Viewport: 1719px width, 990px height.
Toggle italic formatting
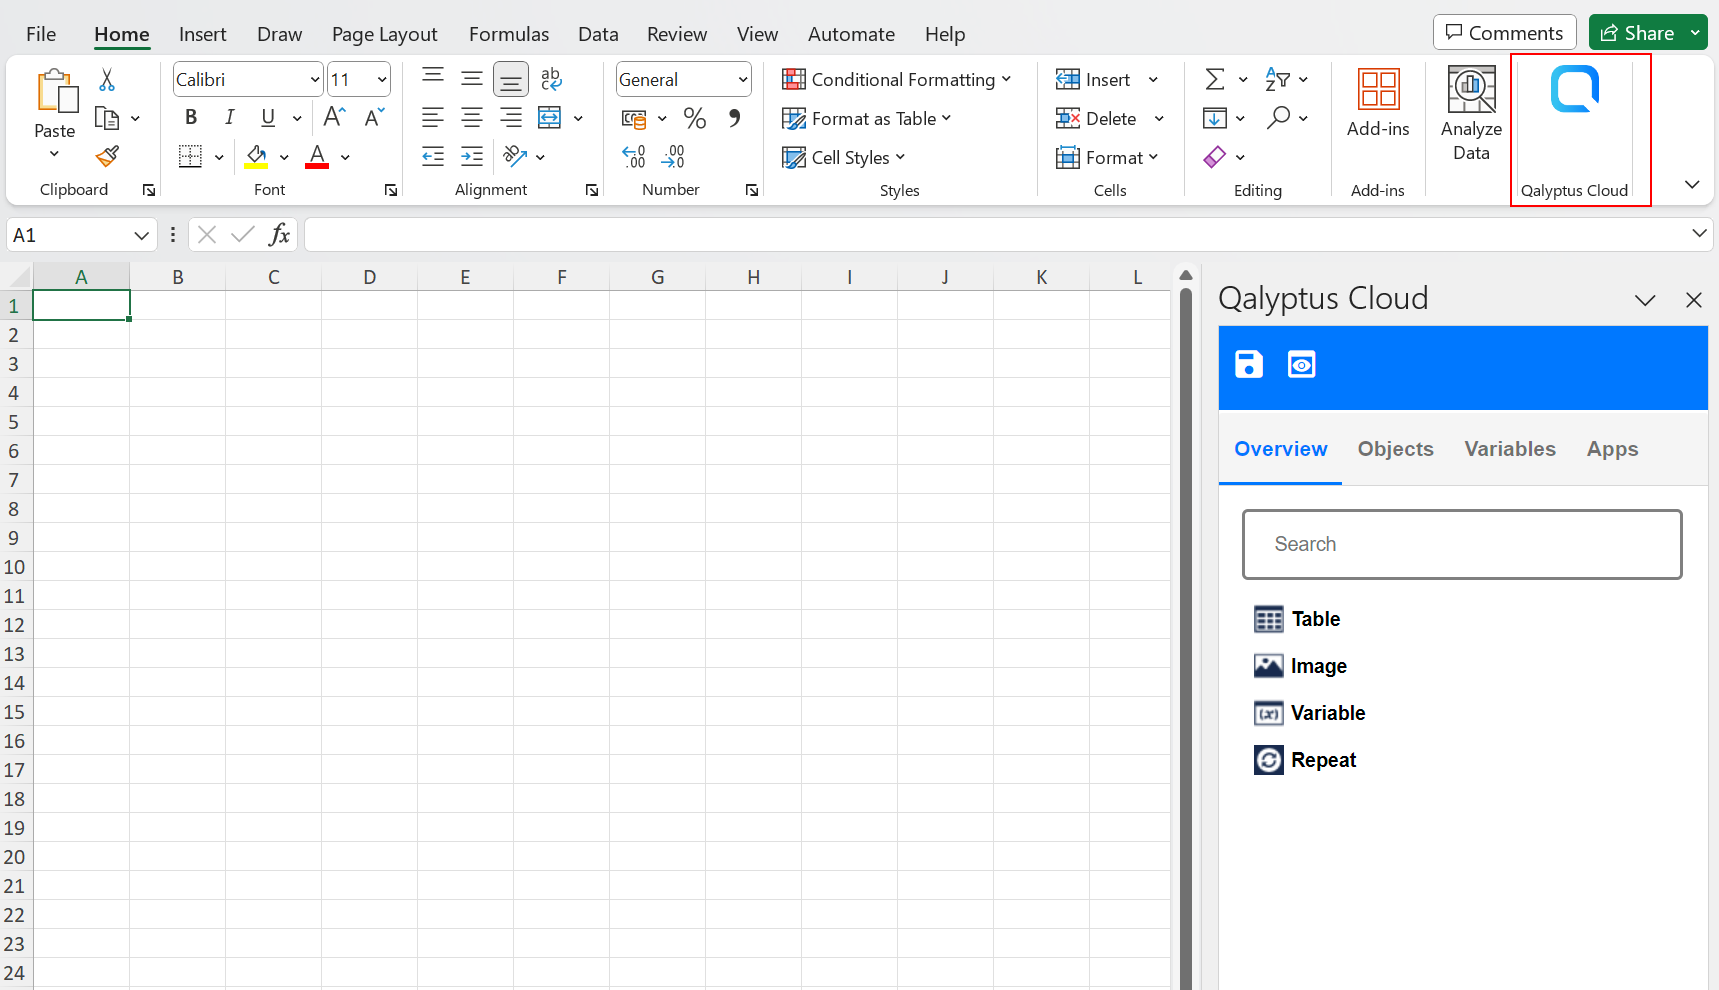(x=229, y=117)
